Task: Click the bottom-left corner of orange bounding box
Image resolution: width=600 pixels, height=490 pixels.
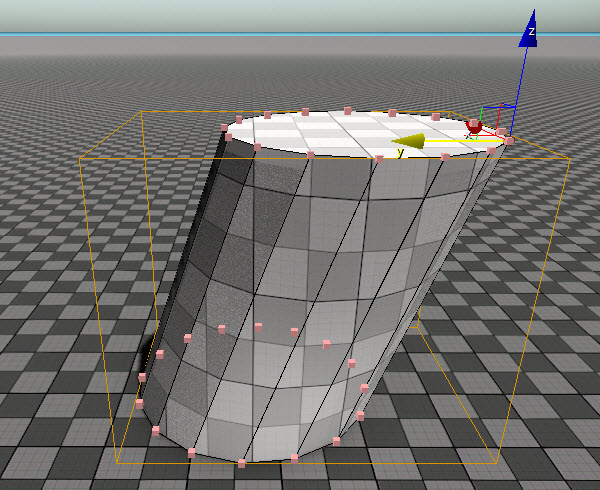Action: pyautogui.click(x=117, y=463)
